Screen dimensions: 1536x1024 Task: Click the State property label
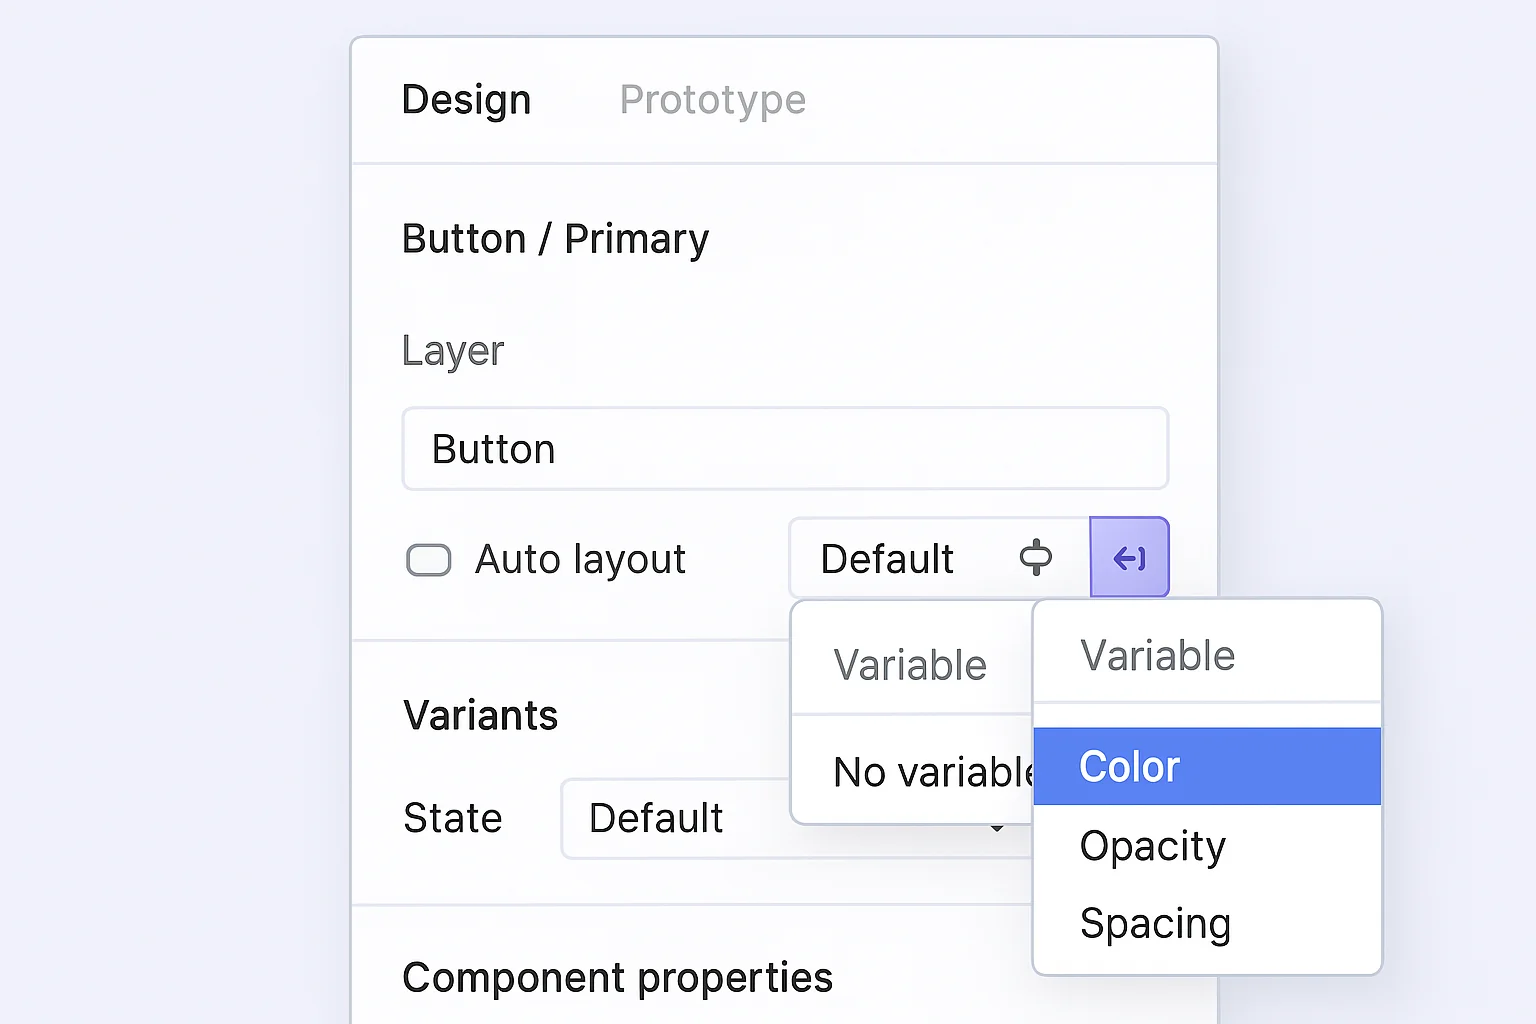[452, 819]
